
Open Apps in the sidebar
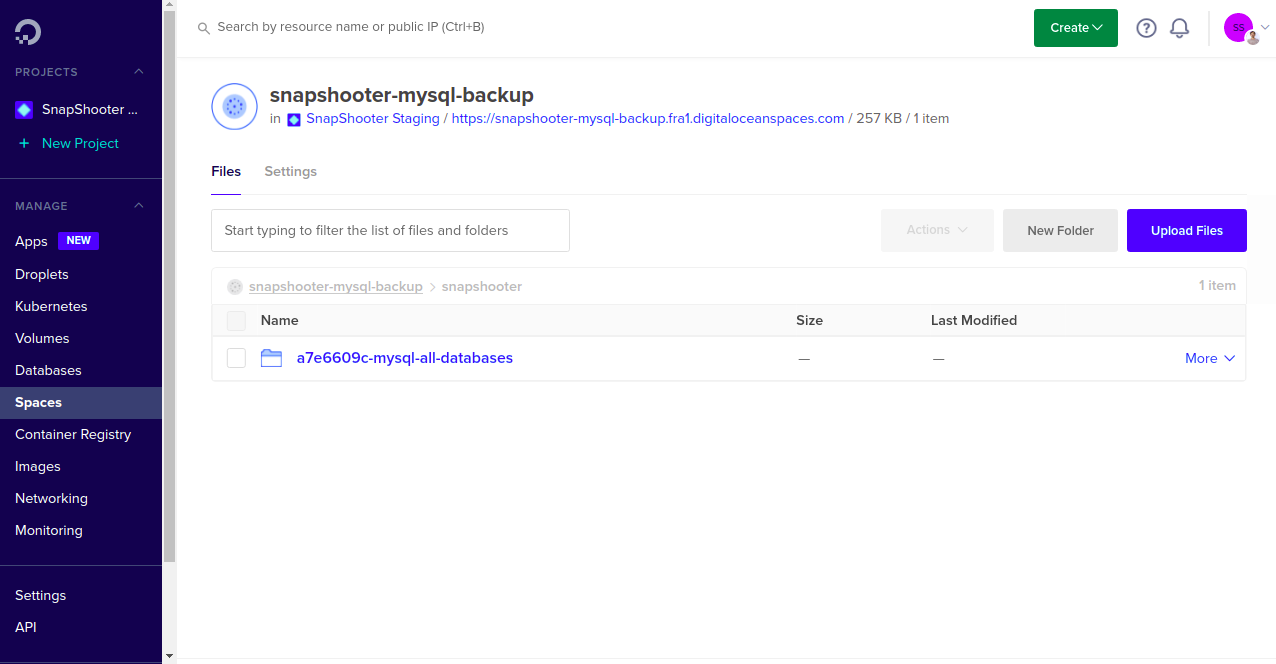point(31,241)
